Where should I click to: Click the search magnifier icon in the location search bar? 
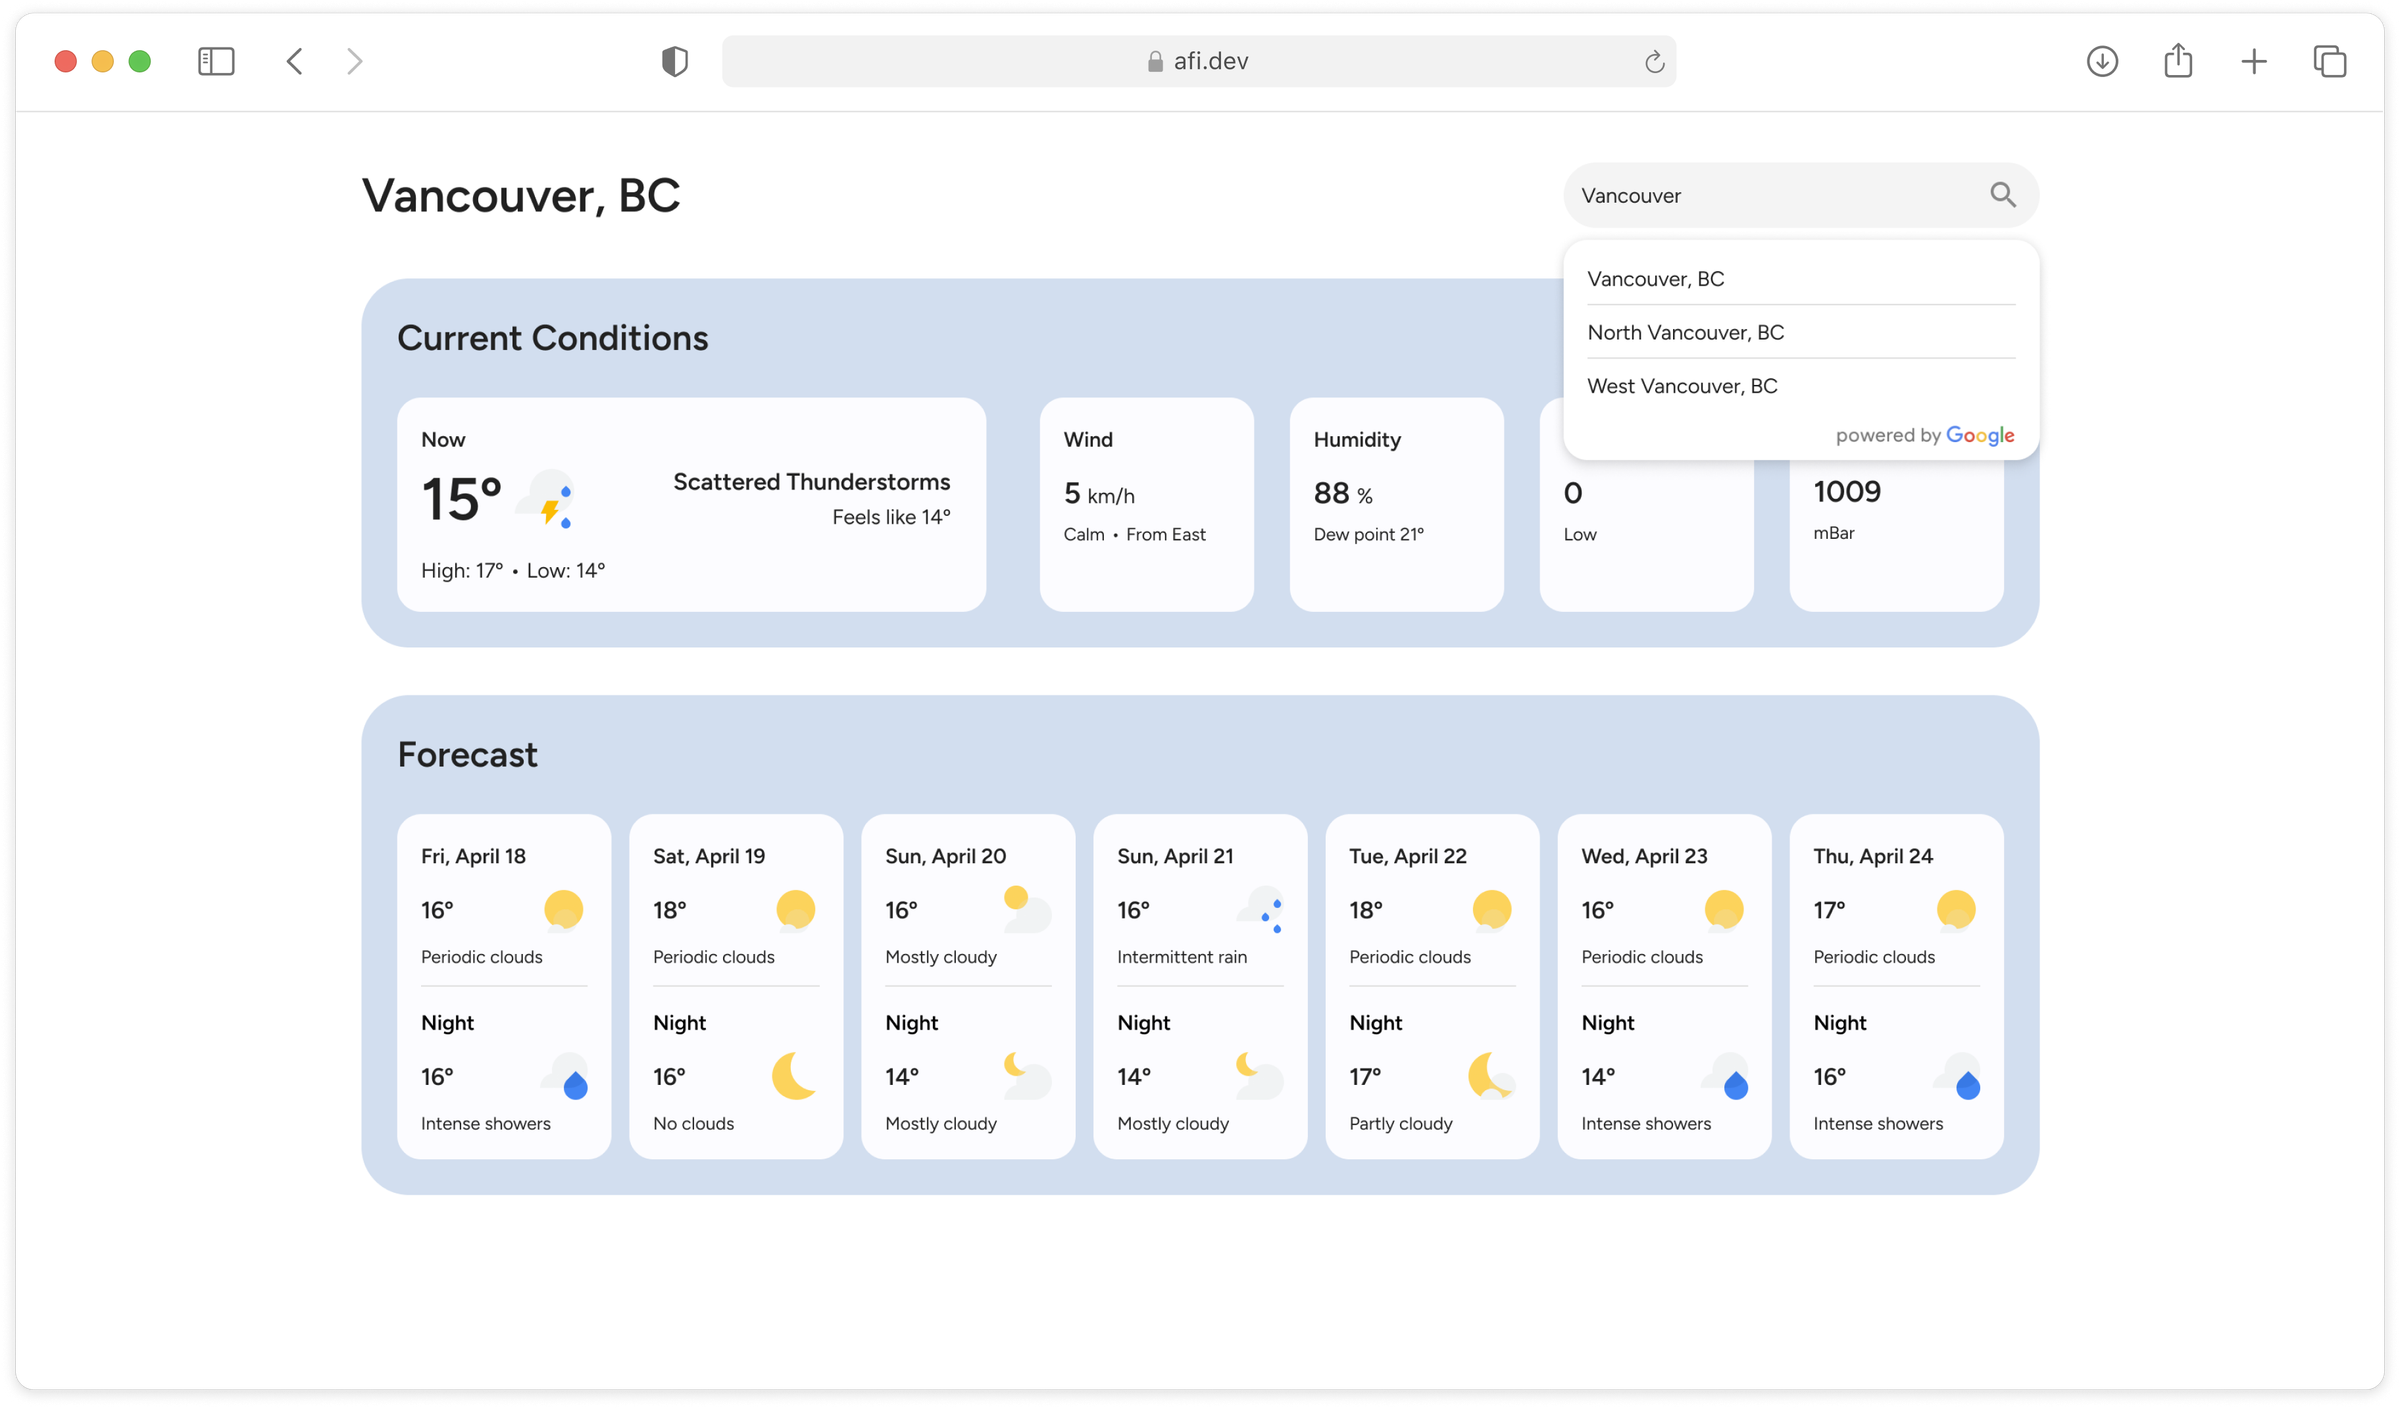pyautogui.click(x=2003, y=195)
